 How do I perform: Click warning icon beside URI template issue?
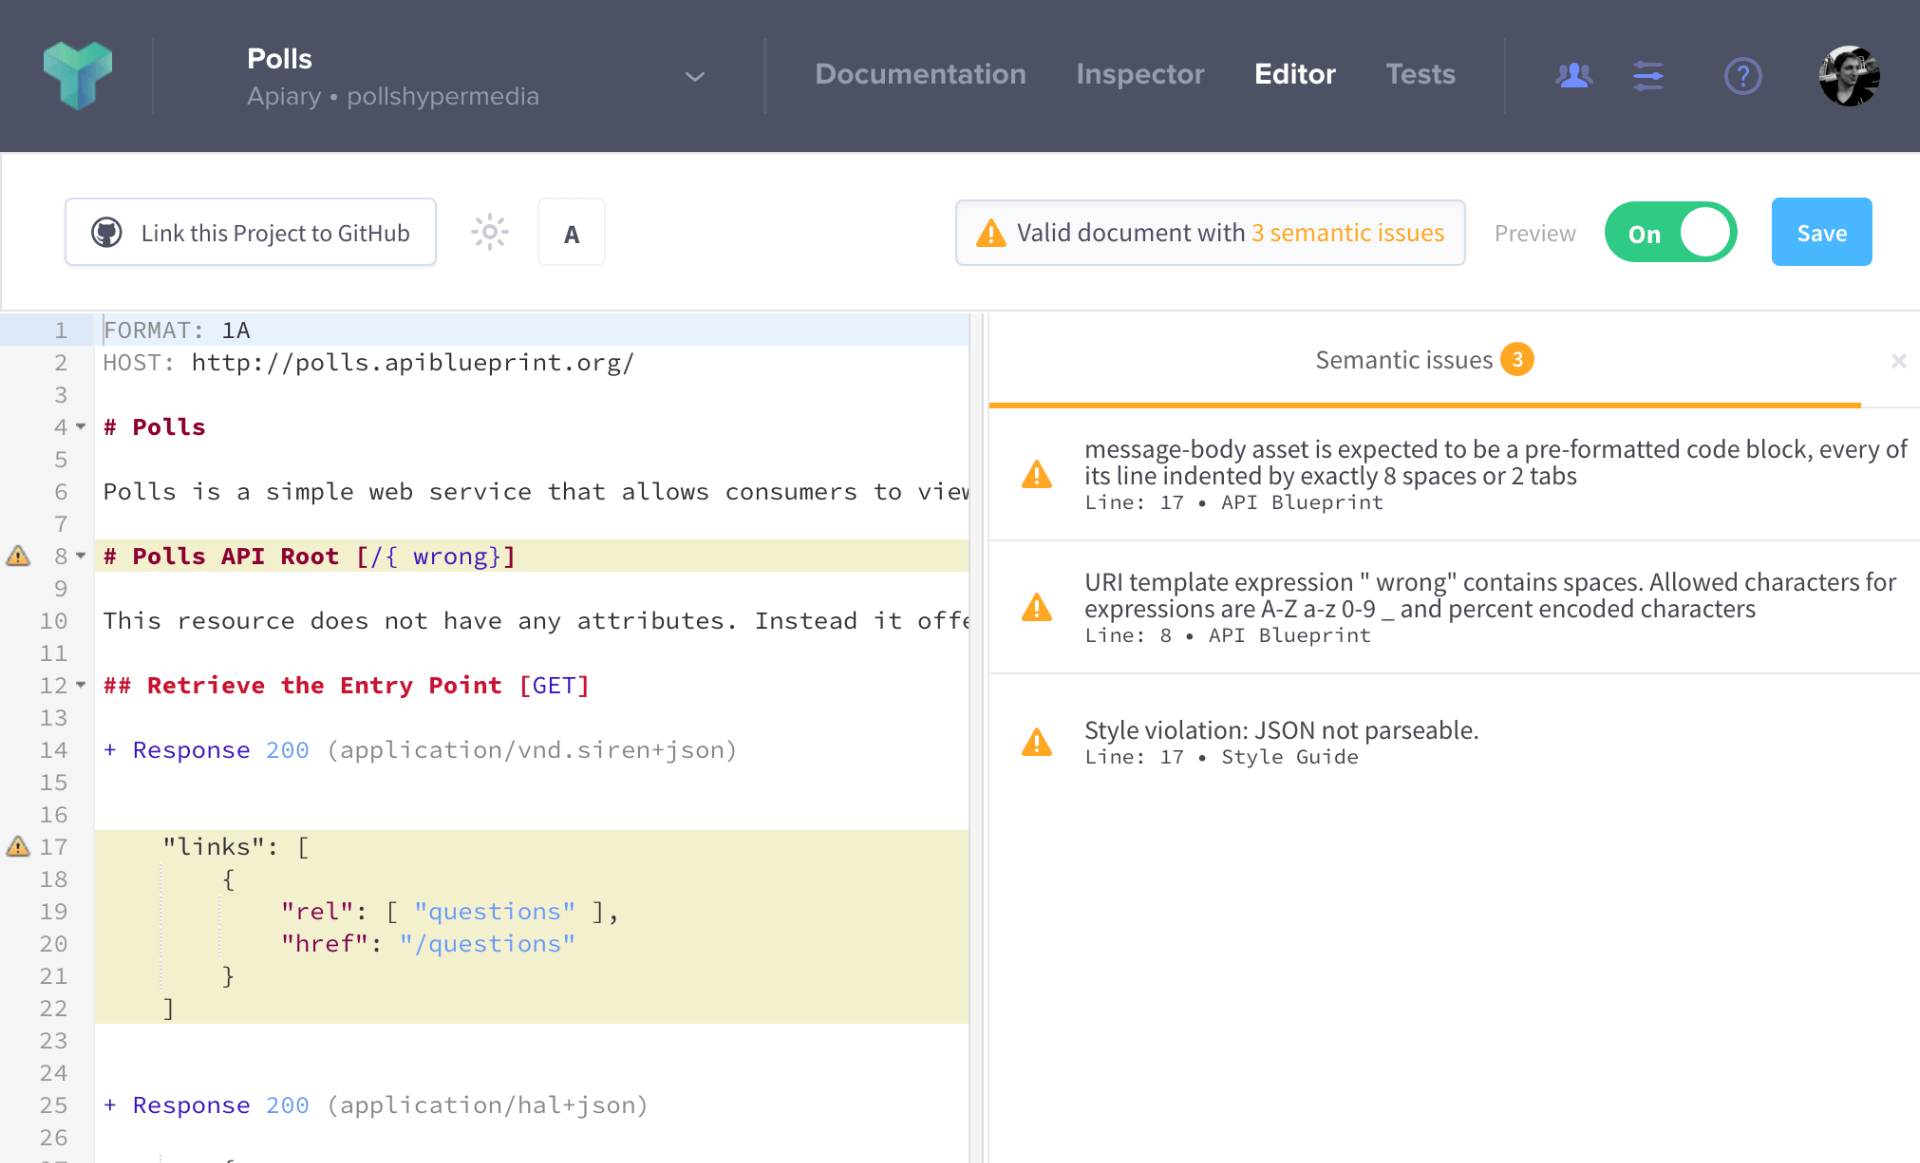1036,607
